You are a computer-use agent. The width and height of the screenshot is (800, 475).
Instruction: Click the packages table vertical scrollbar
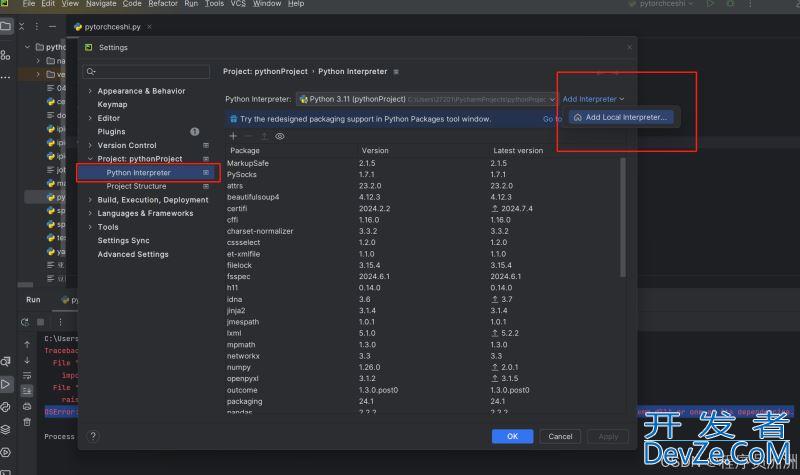pos(622,217)
